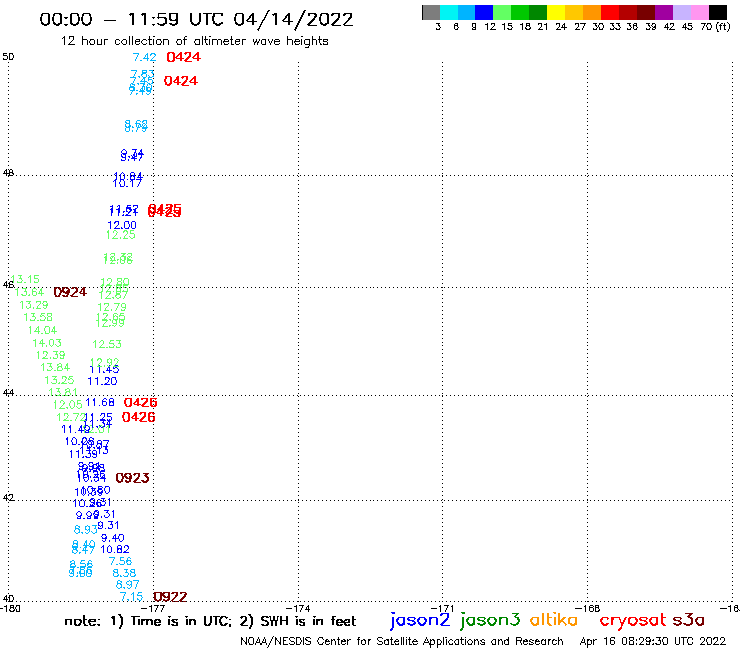
Task: Click the gray 3 ft legend swatch
Action: tap(431, 12)
